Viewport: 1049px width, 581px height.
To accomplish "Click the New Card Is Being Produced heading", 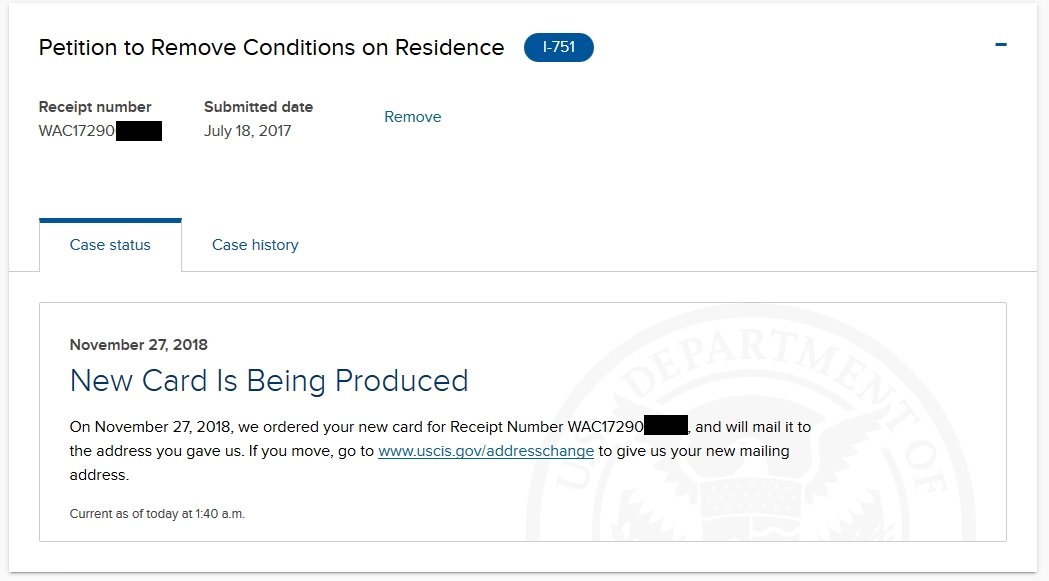I will click(x=269, y=381).
